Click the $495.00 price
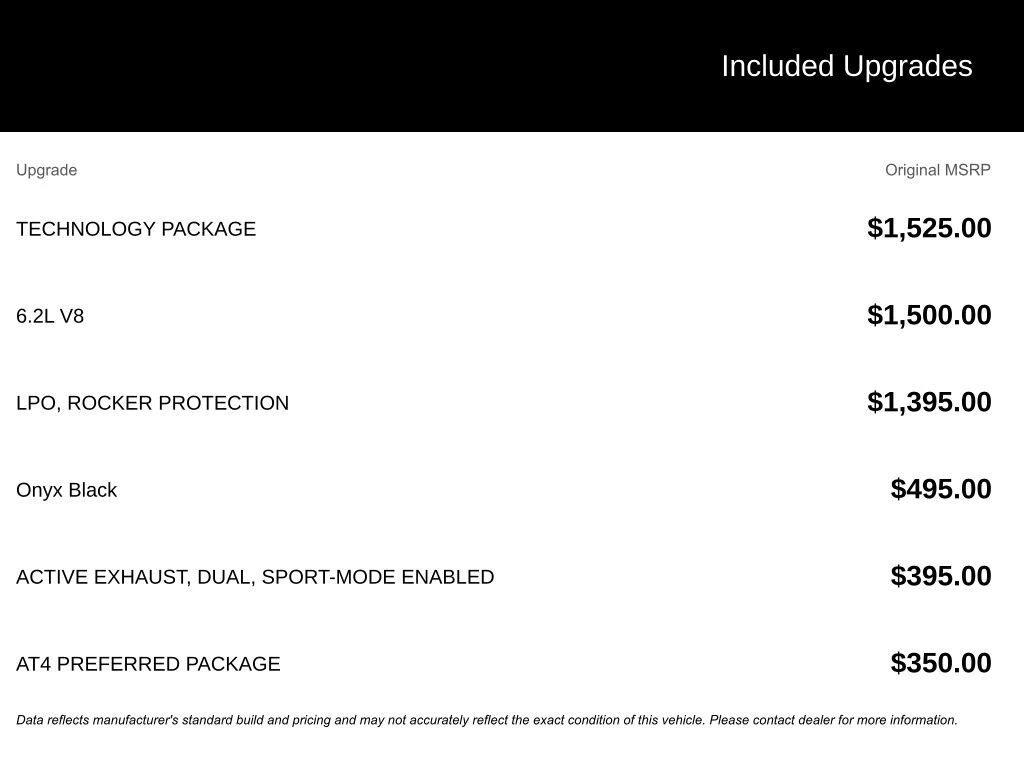 click(x=940, y=489)
